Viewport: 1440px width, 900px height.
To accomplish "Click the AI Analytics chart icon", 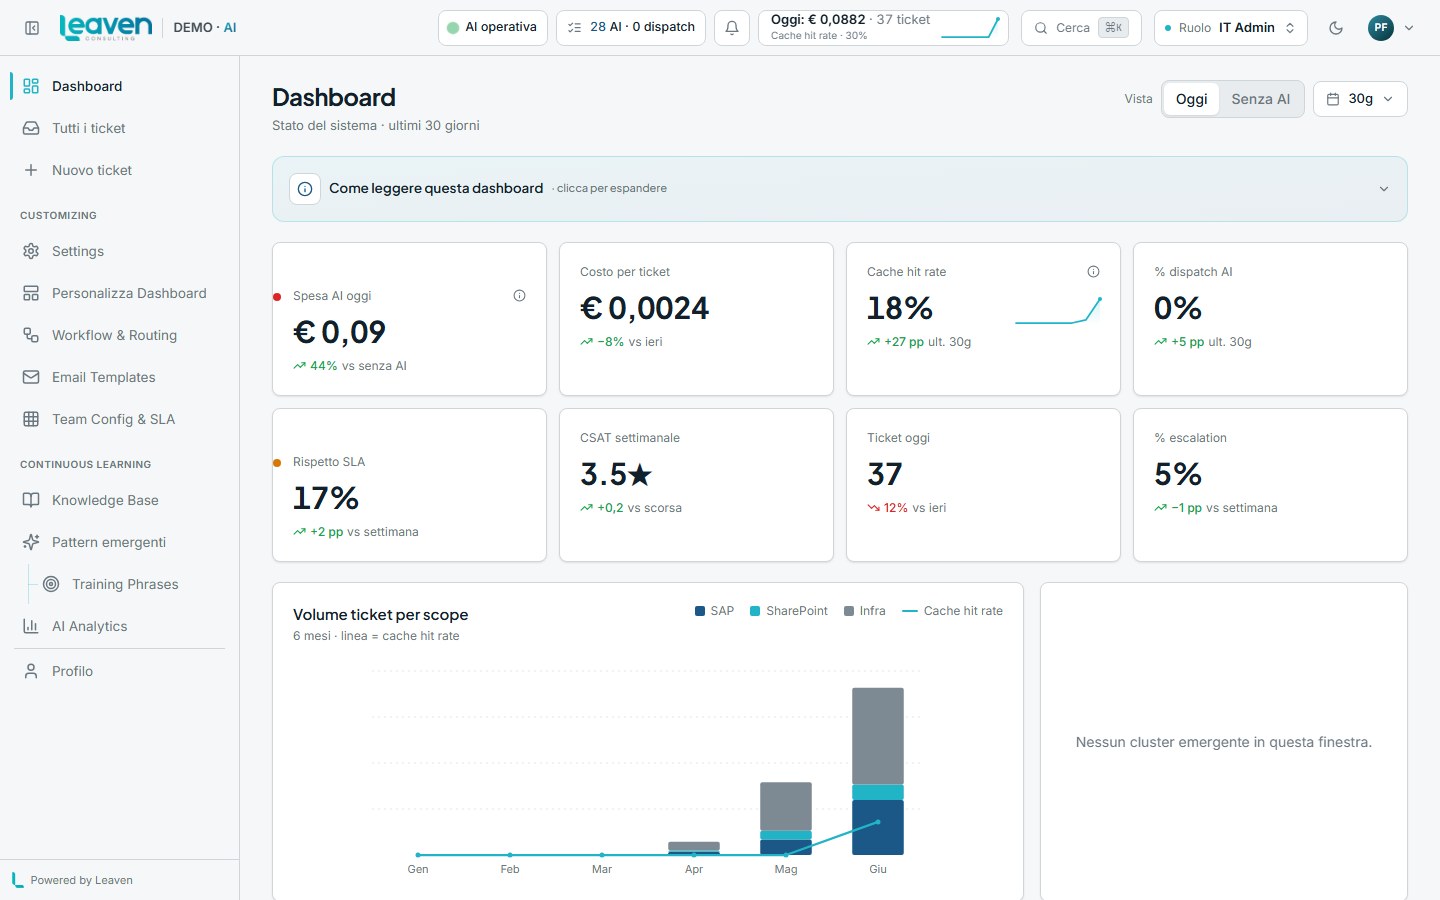I will [31, 626].
